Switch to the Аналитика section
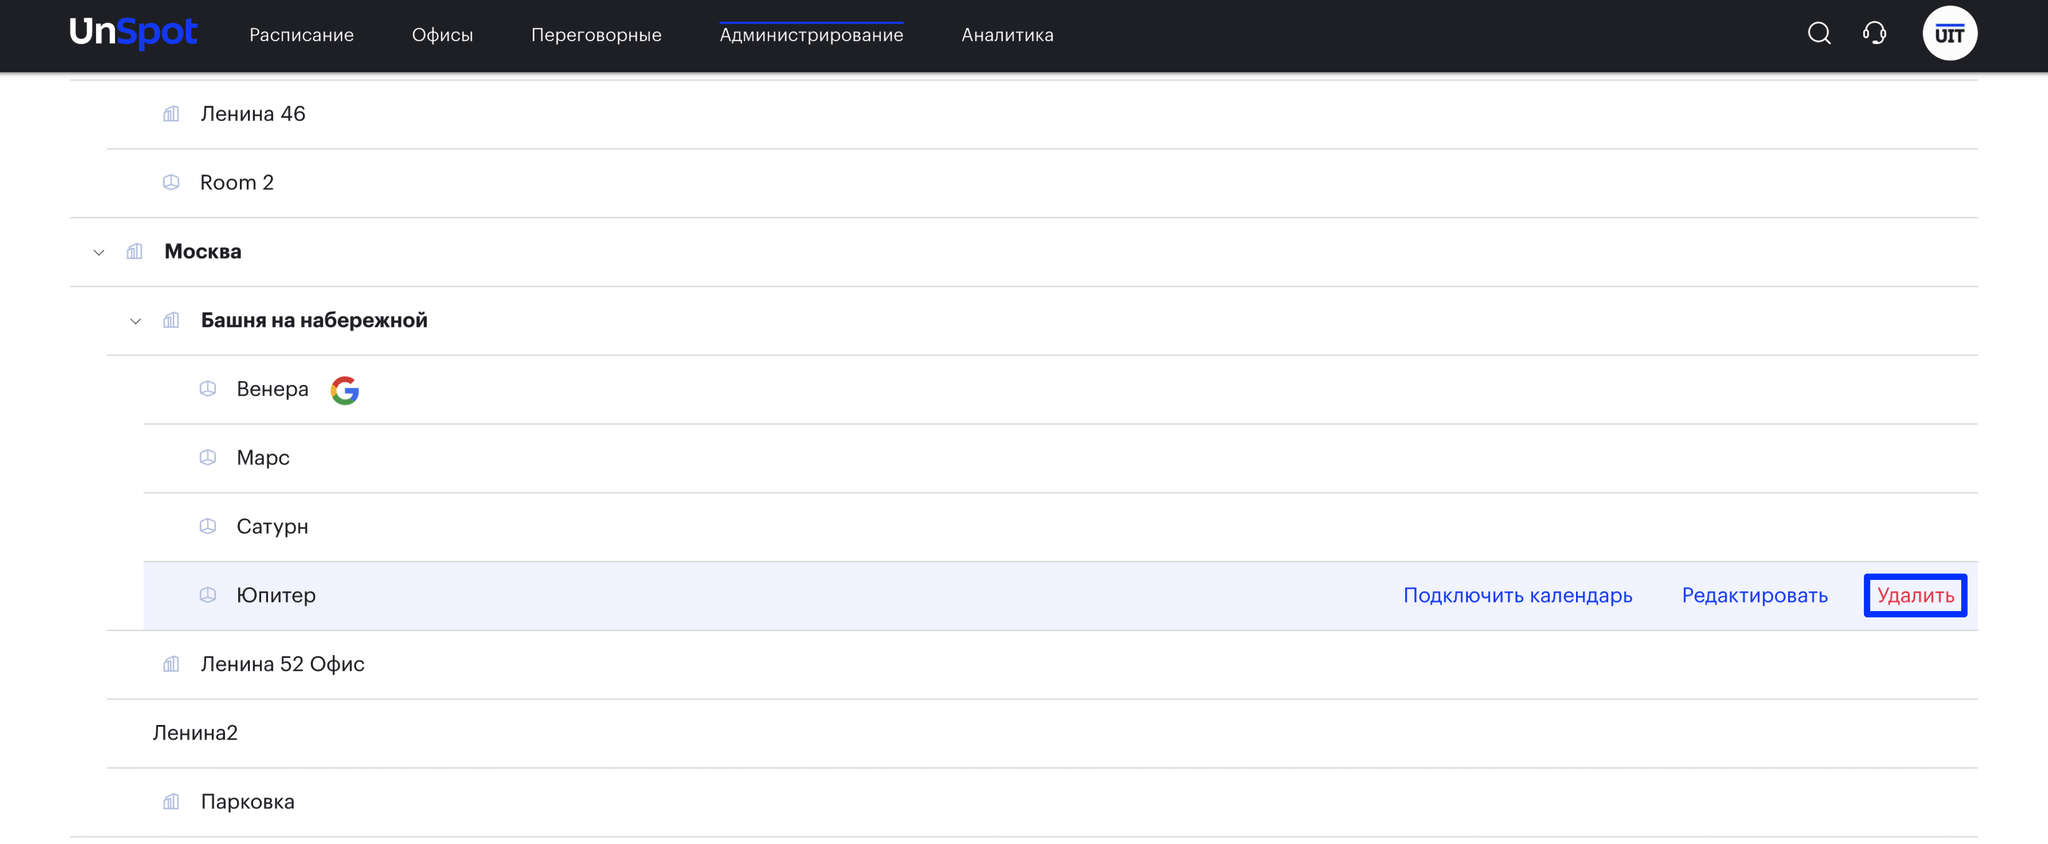This screenshot has width=2048, height=844. pyautogui.click(x=1007, y=35)
